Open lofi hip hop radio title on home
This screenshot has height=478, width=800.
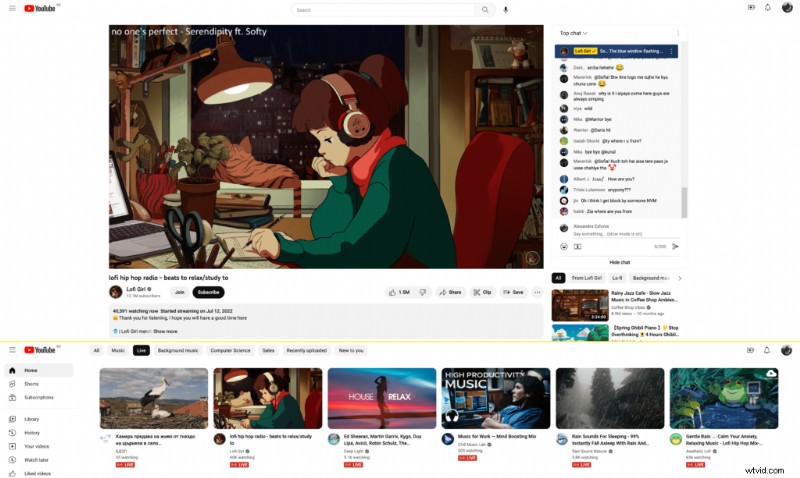click(271, 440)
